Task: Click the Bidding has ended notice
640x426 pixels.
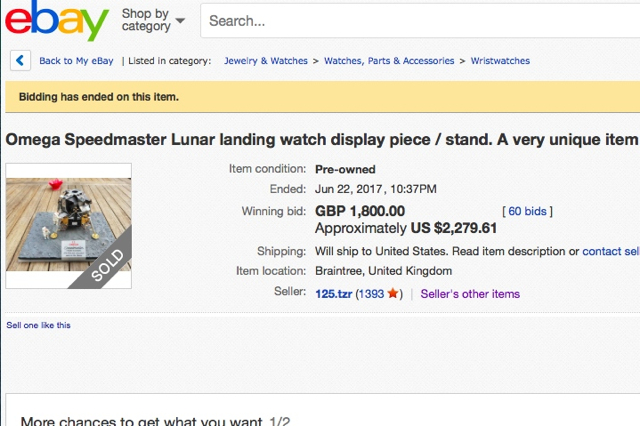Action: [x=98, y=97]
